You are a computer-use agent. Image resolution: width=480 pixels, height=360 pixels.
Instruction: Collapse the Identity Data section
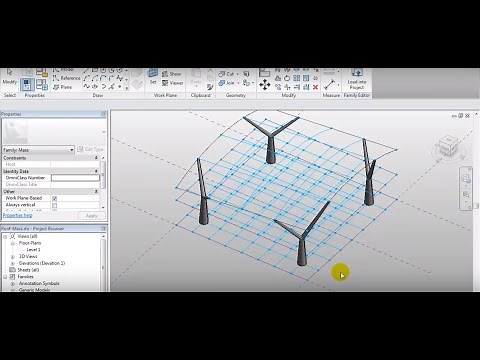tap(96, 171)
